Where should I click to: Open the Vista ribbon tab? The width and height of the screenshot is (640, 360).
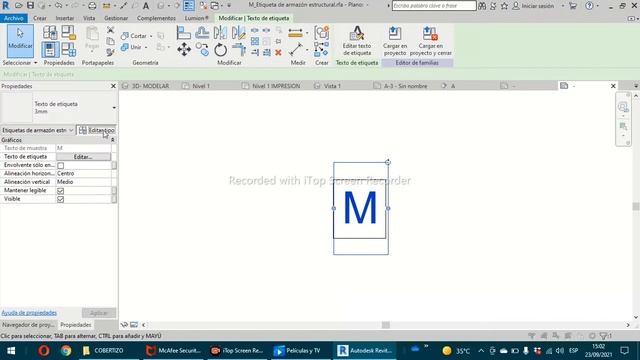click(x=89, y=18)
